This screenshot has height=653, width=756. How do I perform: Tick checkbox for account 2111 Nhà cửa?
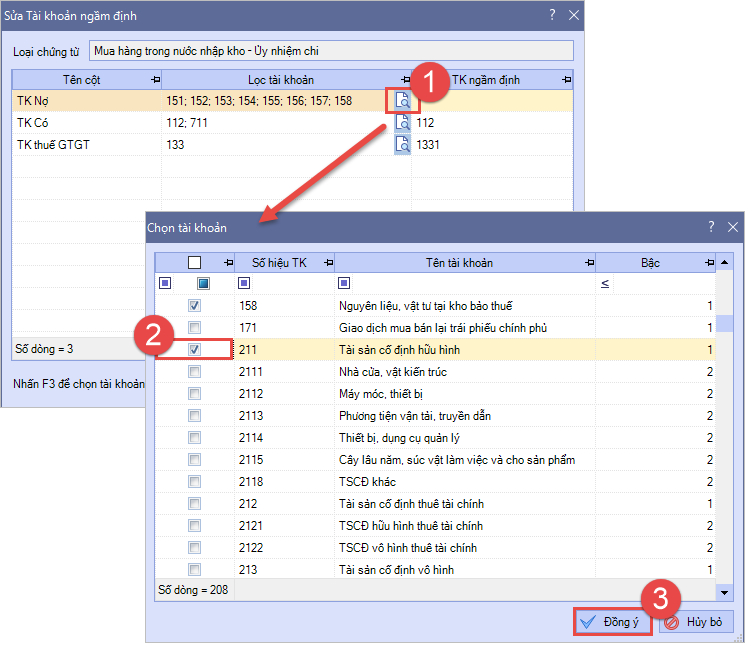195,372
